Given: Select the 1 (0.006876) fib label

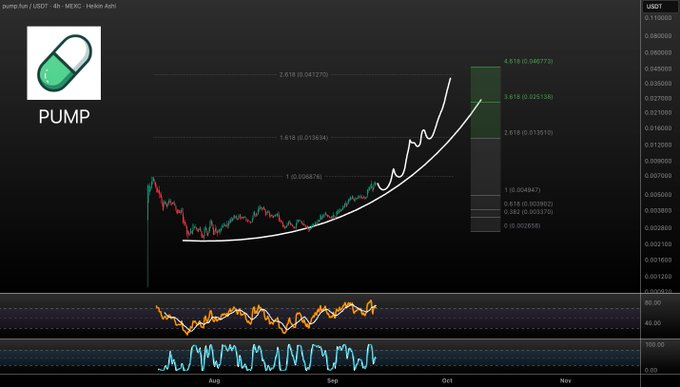Looking at the screenshot, I should point(304,177).
